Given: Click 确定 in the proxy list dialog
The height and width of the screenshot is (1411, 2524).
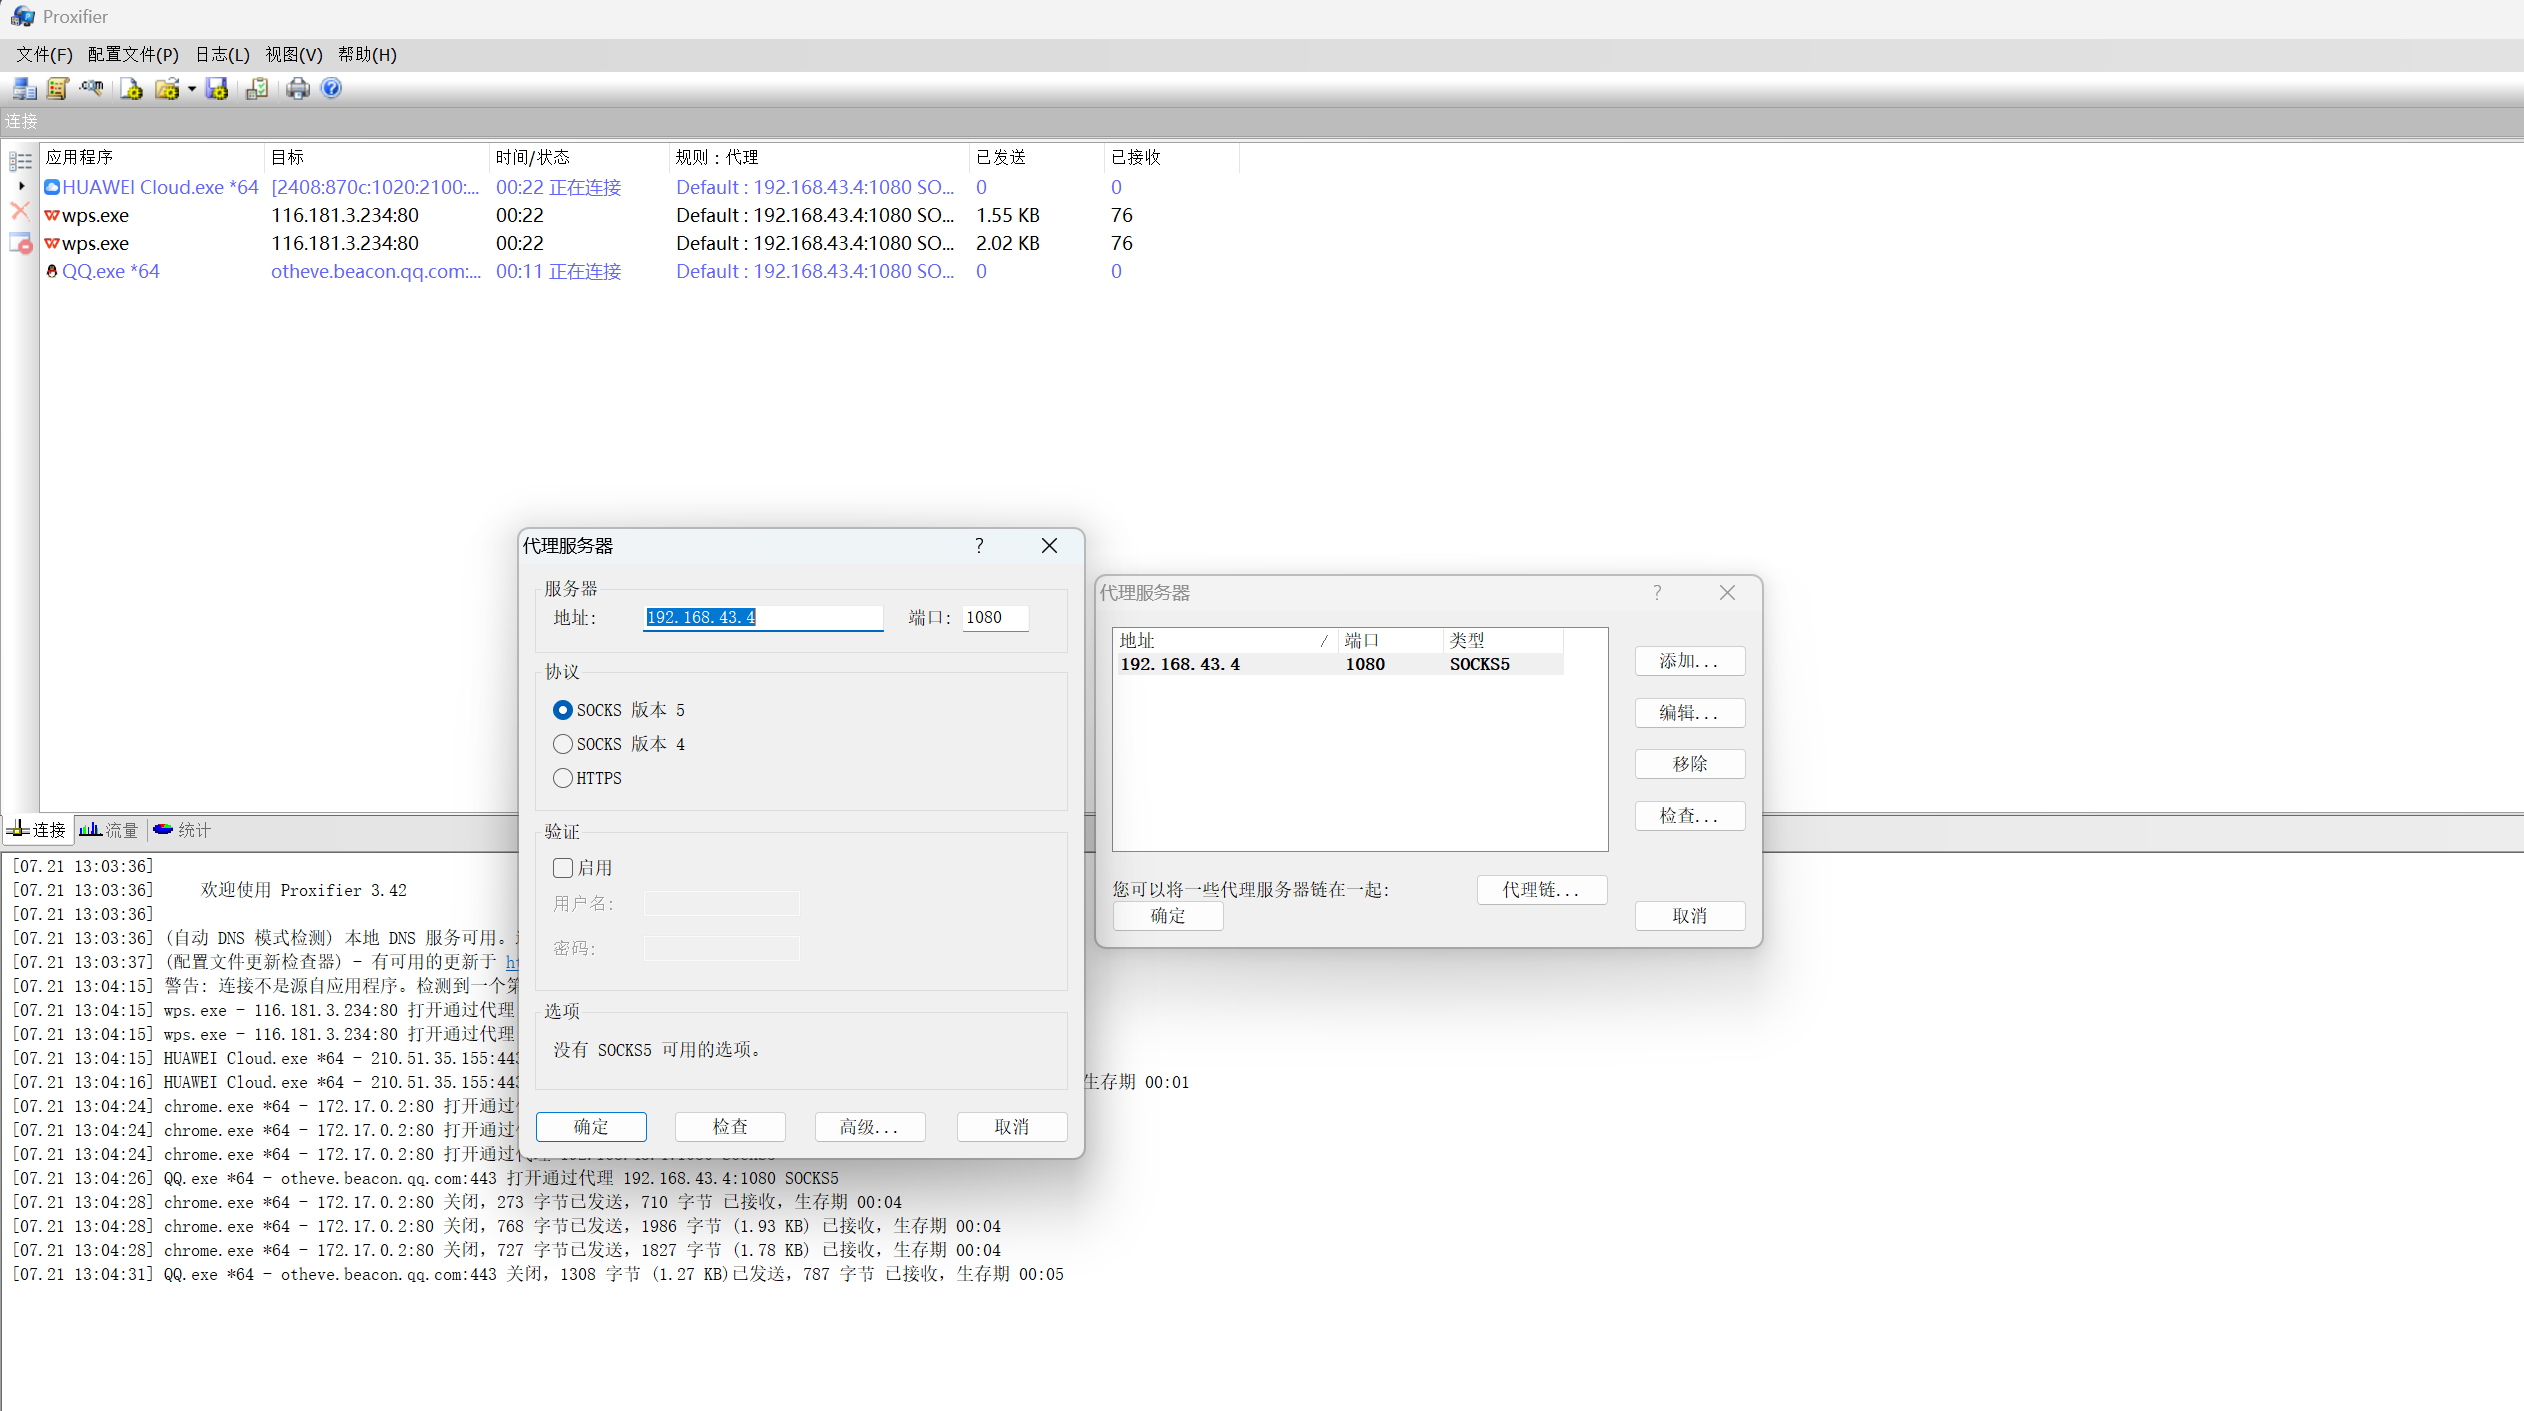Looking at the screenshot, I should [1168, 916].
